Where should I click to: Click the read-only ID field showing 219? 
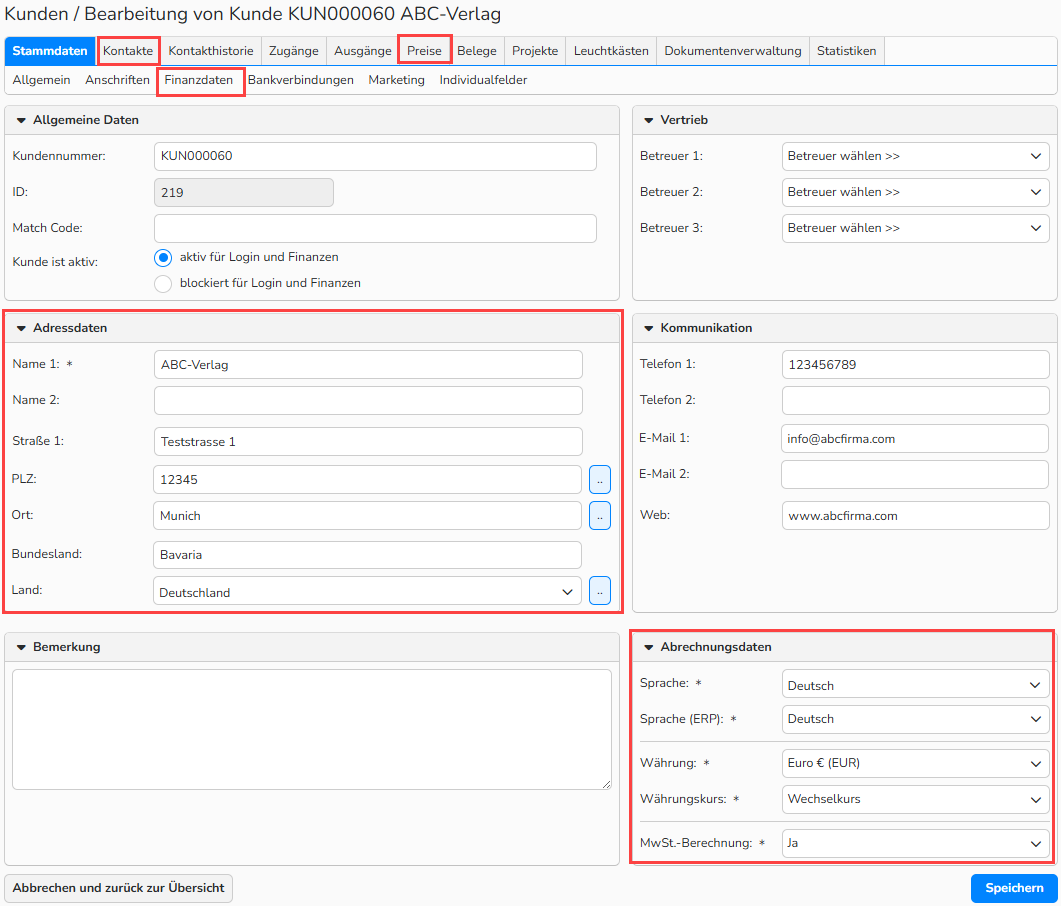point(244,193)
